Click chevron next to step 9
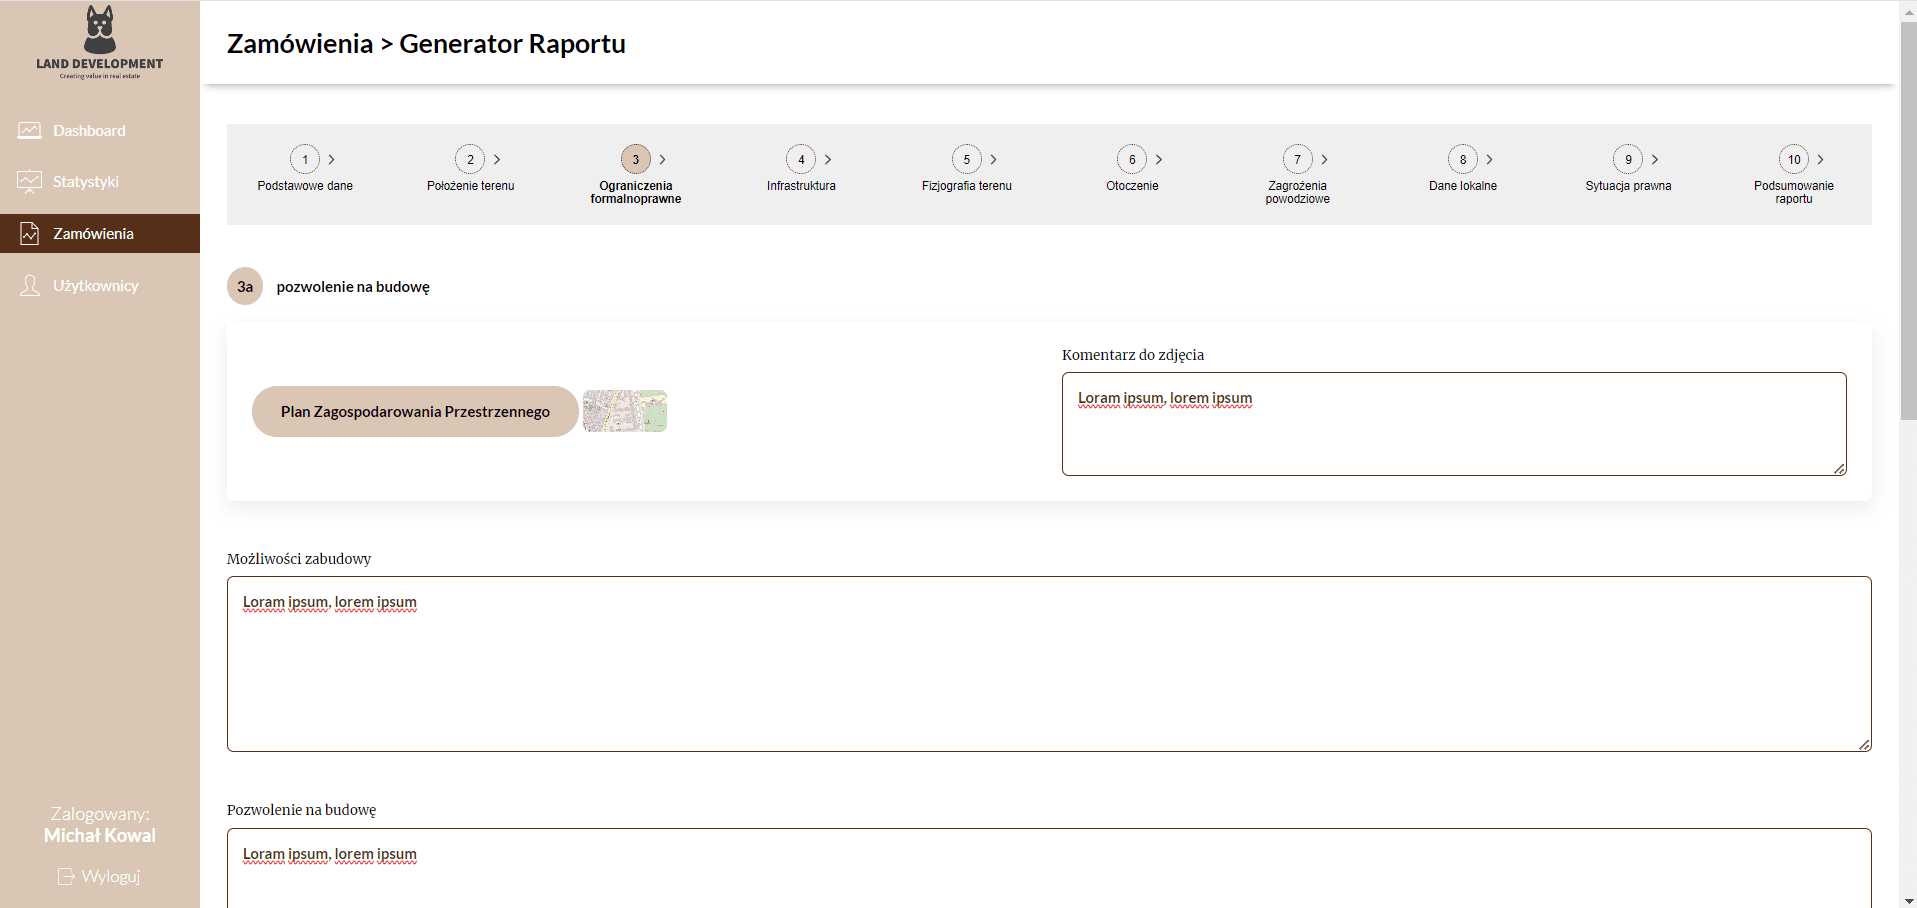This screenshot has width=1917, height=908. click(x=1655, y=159)
